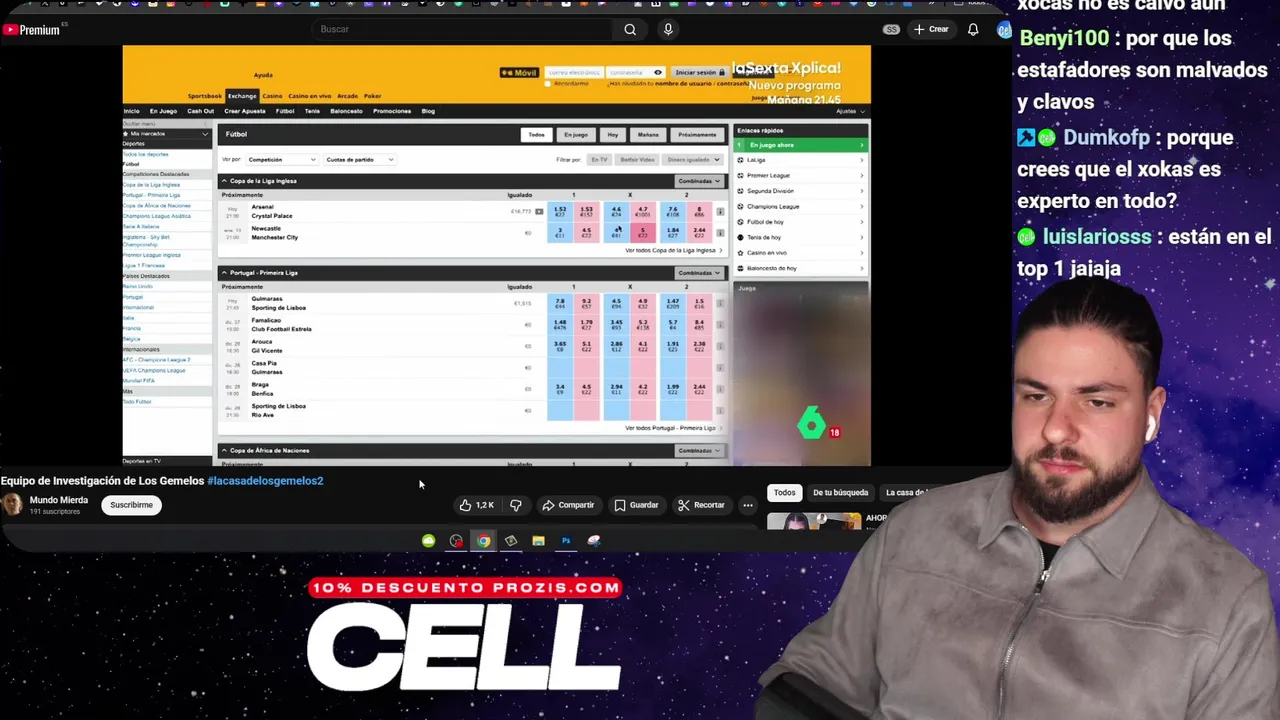This screenshot has width=1280, height=720.
Task: Click the Recortar clip button
Action: click(700, 505)
